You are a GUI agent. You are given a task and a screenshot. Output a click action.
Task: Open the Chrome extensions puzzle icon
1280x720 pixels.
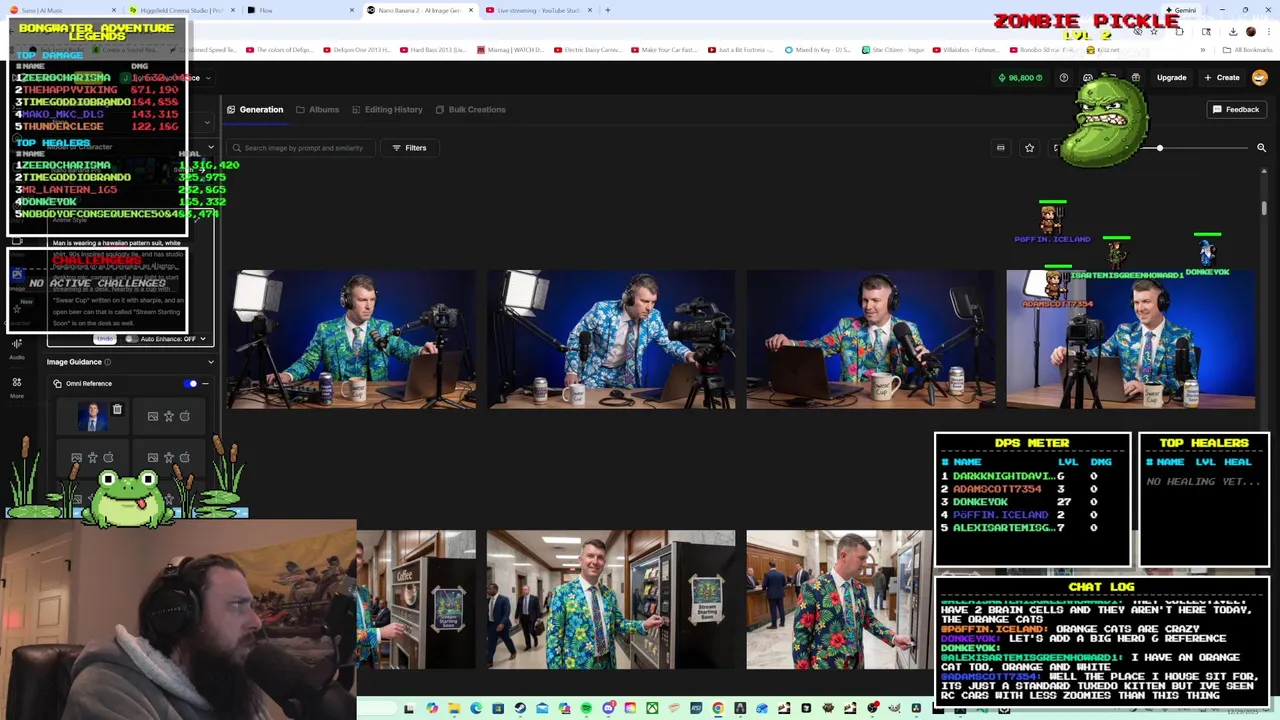[1179, 32]
